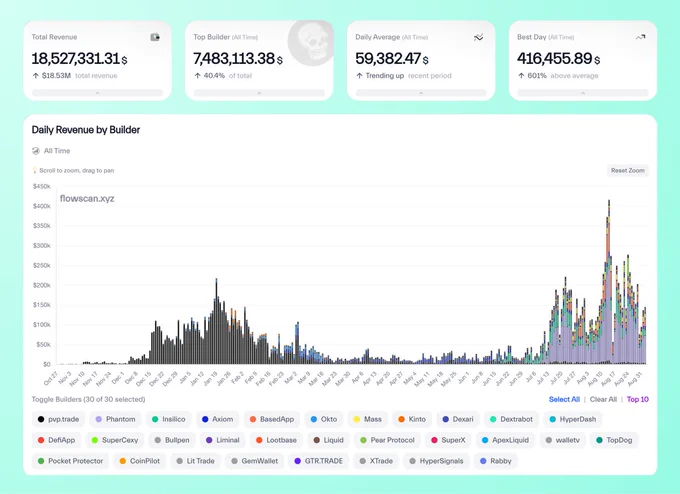Screen dimensions: 680x494
Task: Toggle the Mass builder chip
Action: click(368, 419)
